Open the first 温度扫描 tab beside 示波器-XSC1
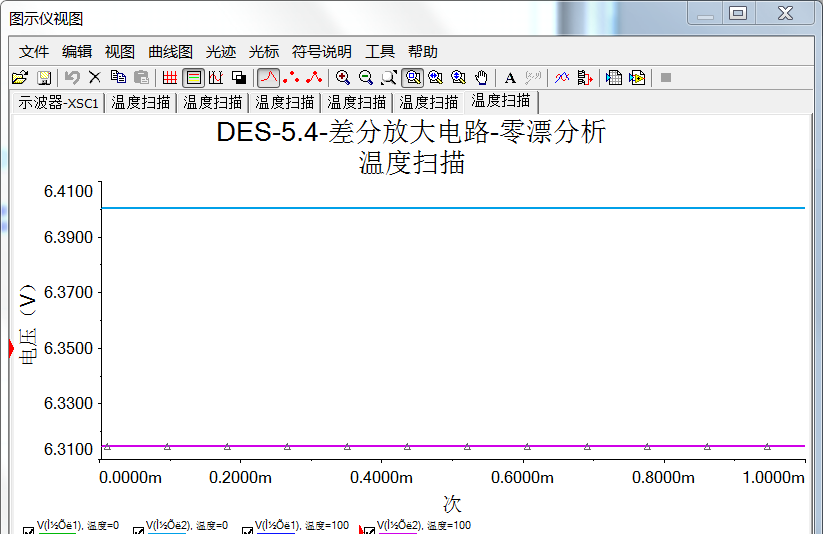Viewport: 823px width, 534px height. pos(140,102)
